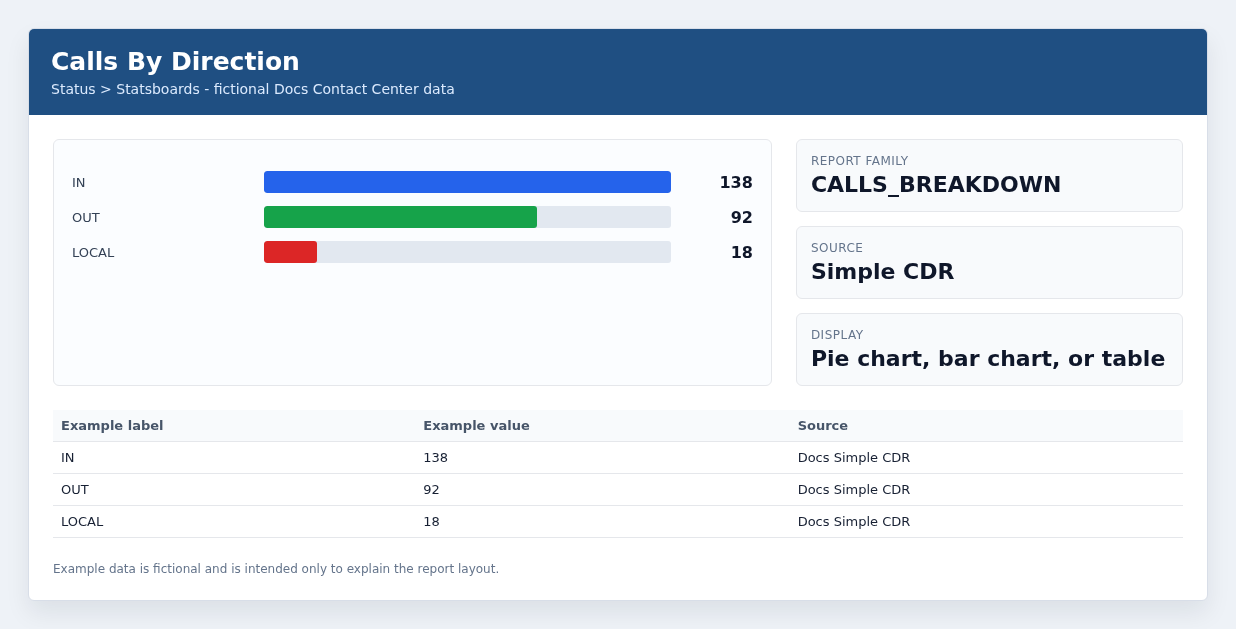This screenshot has width=1236, height=629.
Task: Click the IN label in the bar chart
Action: coord(79,182)
